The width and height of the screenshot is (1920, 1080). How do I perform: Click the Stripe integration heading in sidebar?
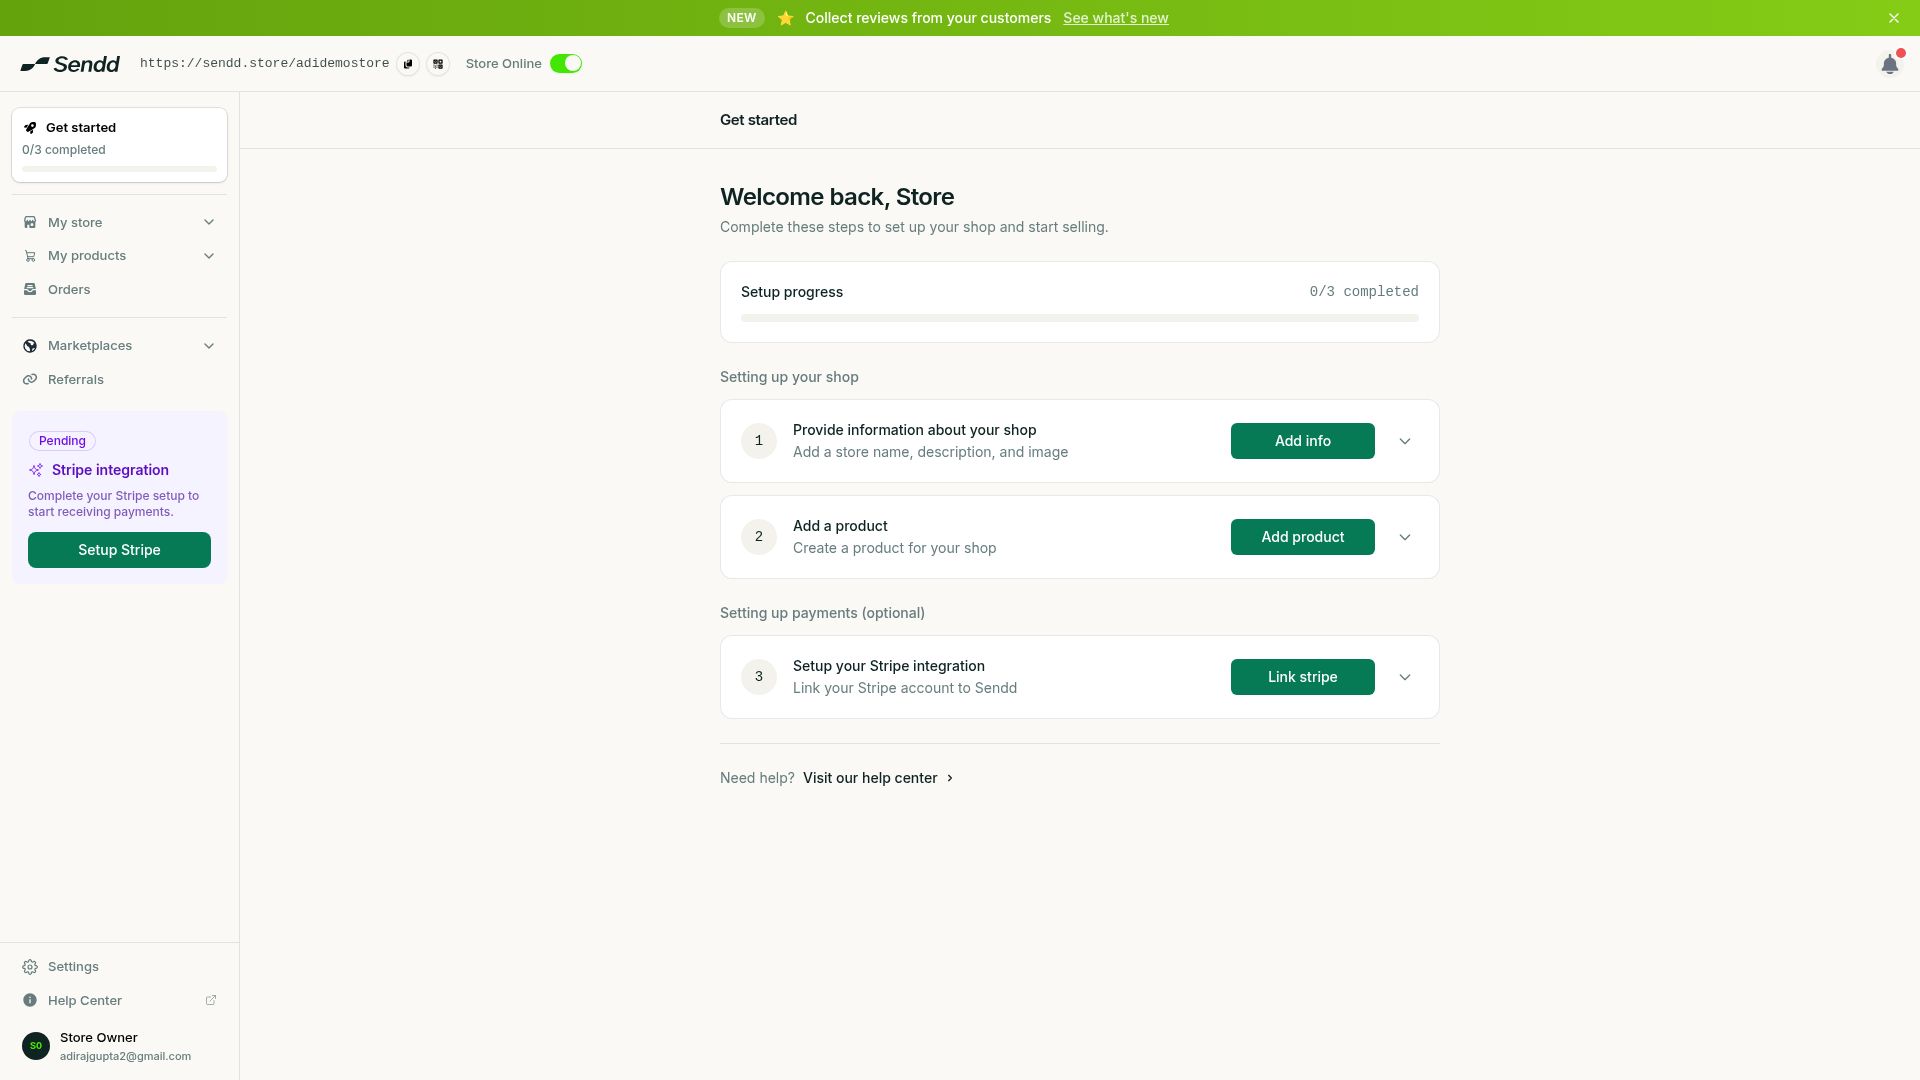110,470
